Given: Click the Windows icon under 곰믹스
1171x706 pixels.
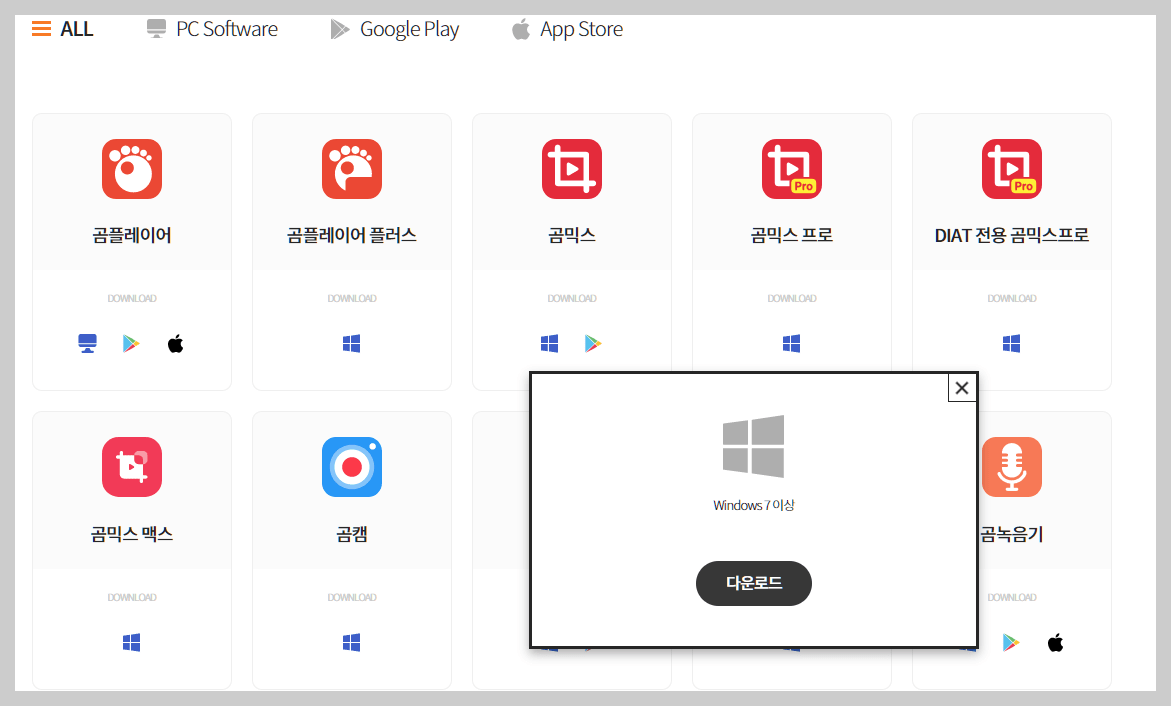Looking at the screenshot, I should pyautogui.click(x=550, y=344).
